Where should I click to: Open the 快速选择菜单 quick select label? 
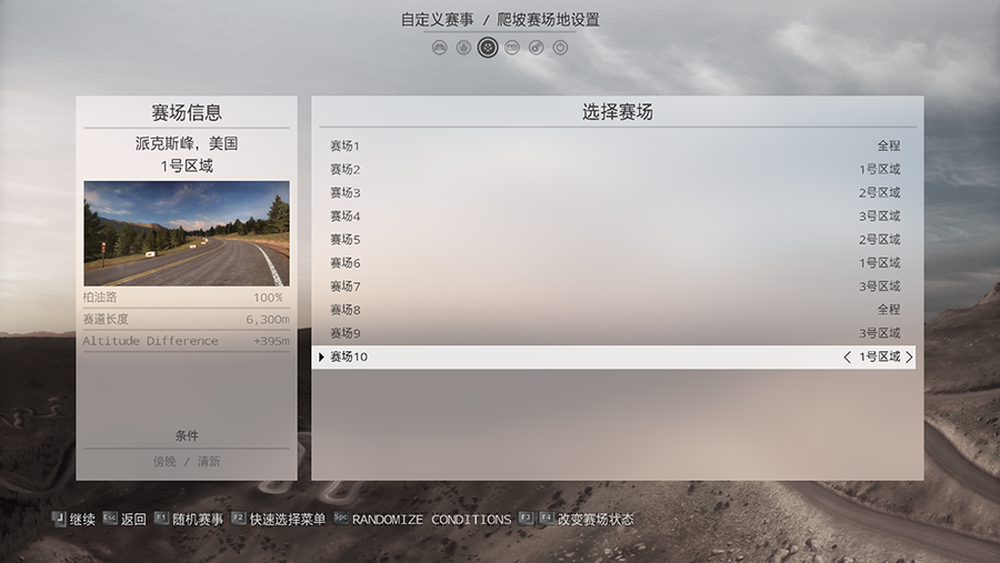point(288,520)
